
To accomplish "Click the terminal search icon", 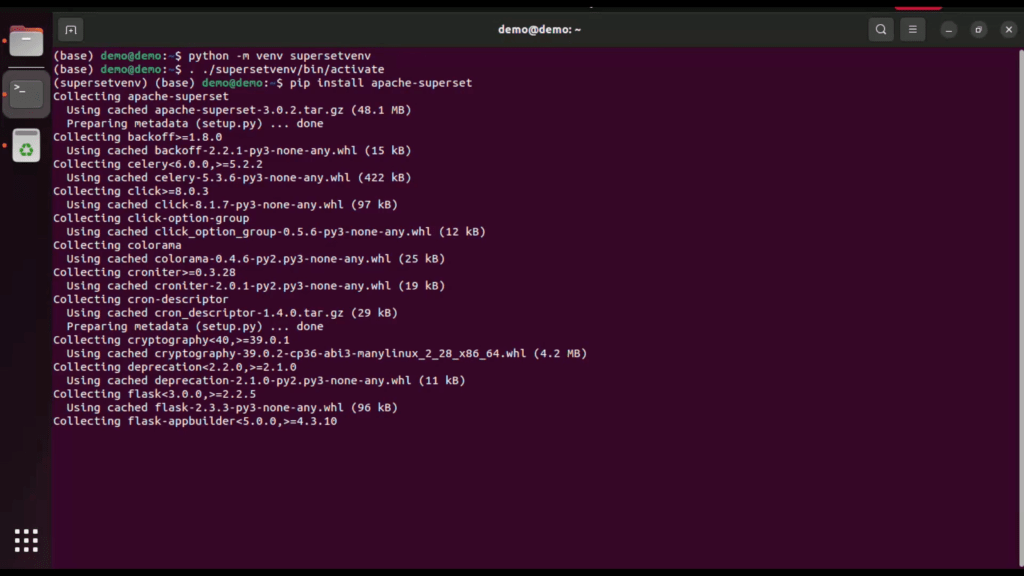I will pos(880,29).
